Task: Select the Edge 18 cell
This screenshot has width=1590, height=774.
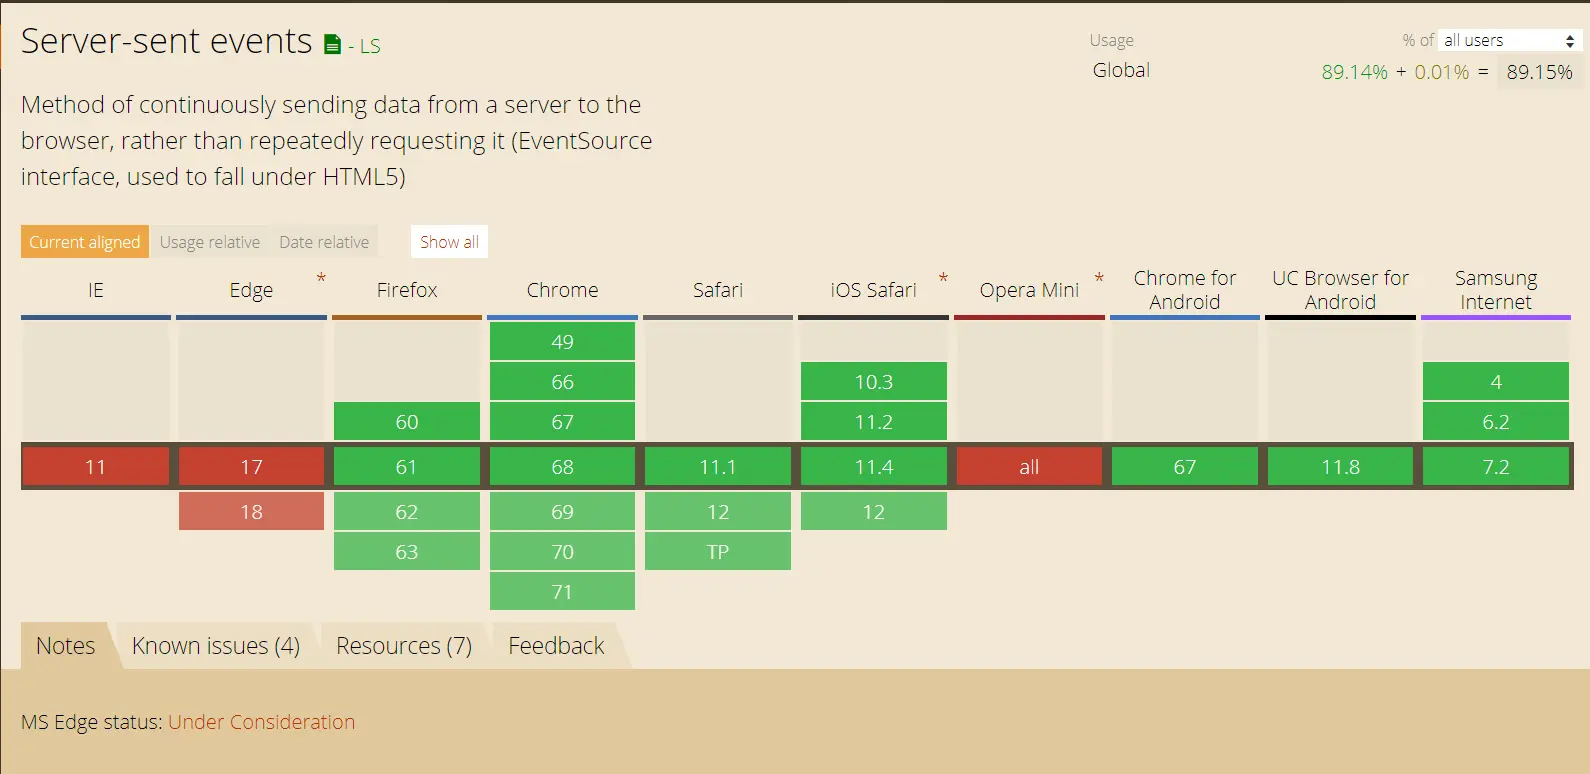Action: (x=251, y=512)
